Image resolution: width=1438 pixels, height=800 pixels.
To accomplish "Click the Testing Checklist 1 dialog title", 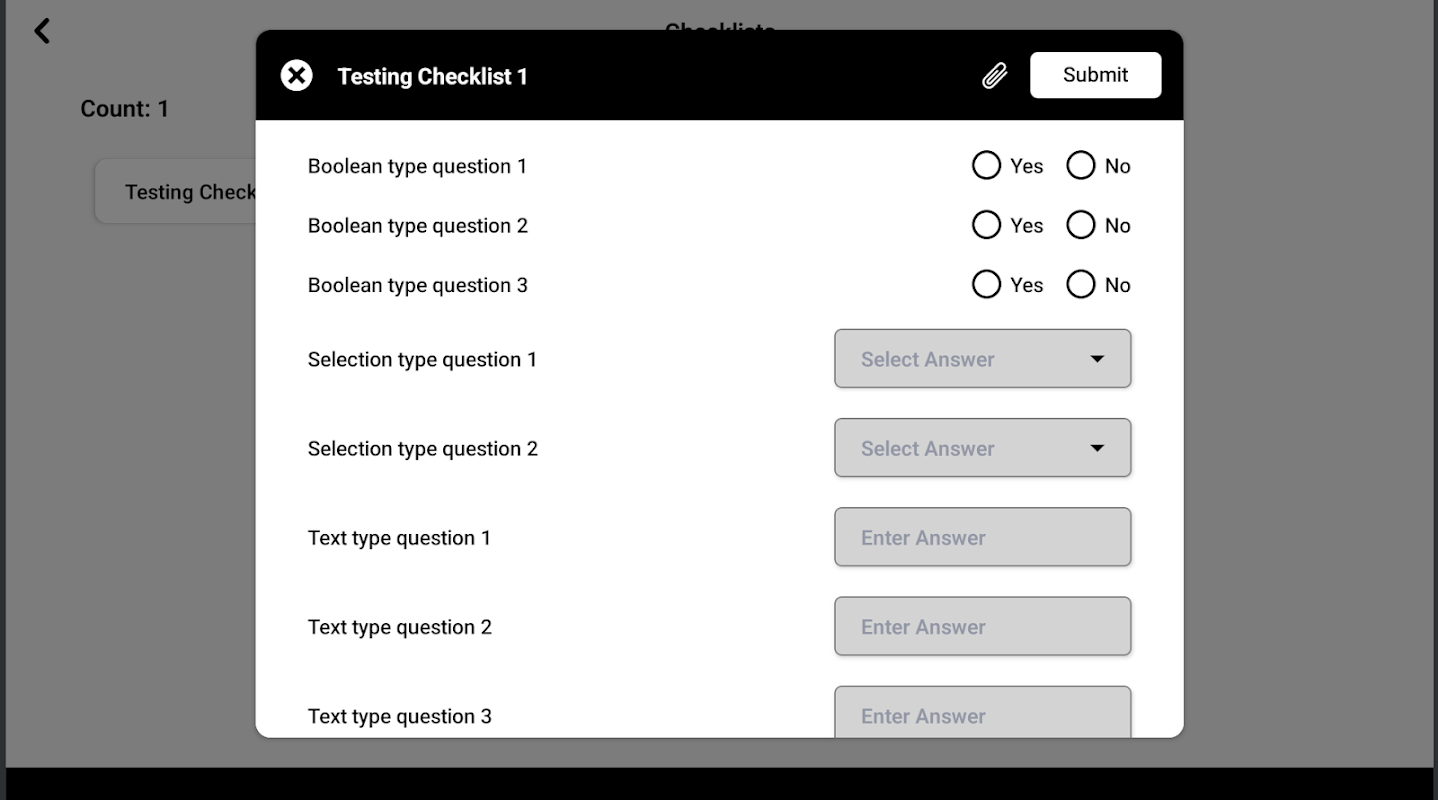I will click(x=432, y=77).
